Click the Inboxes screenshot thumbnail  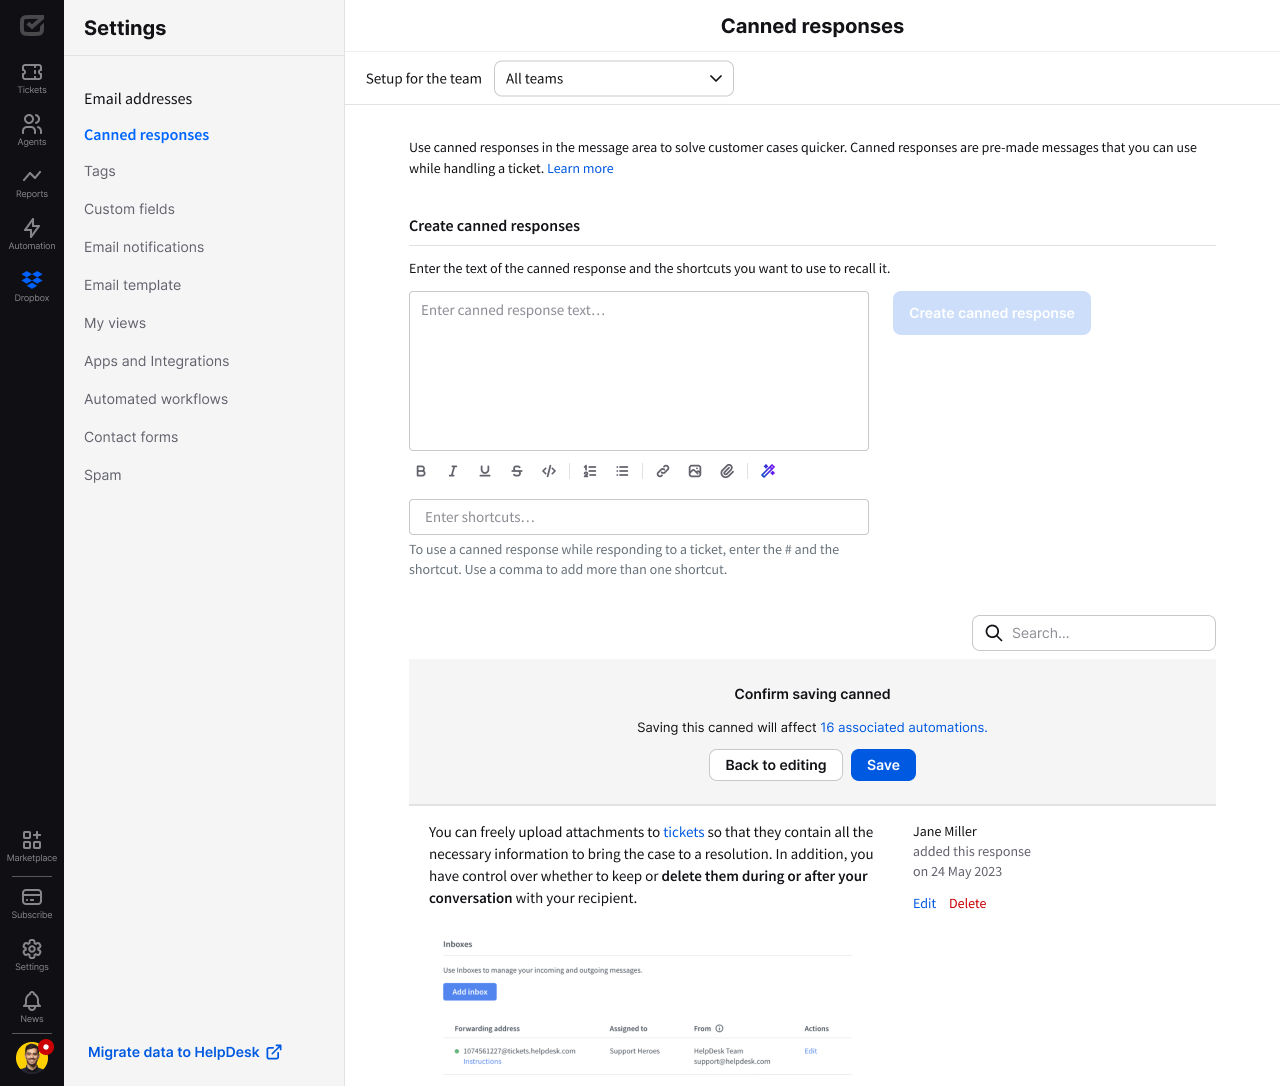point(647,1005)
